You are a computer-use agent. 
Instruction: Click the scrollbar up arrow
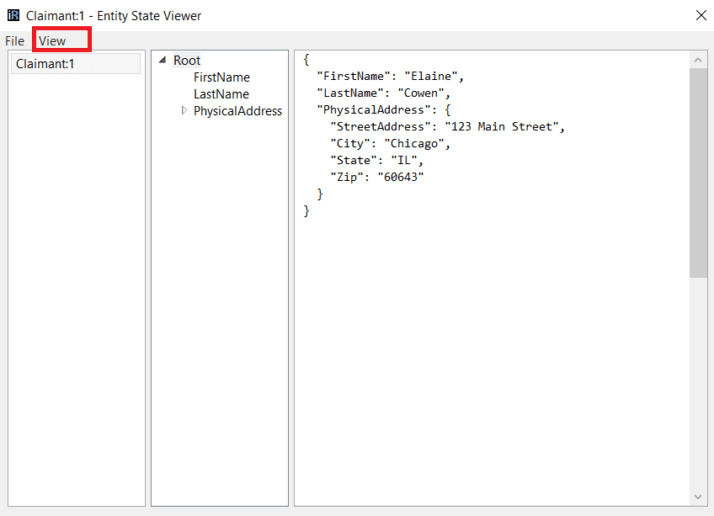(x=698, y=60)
